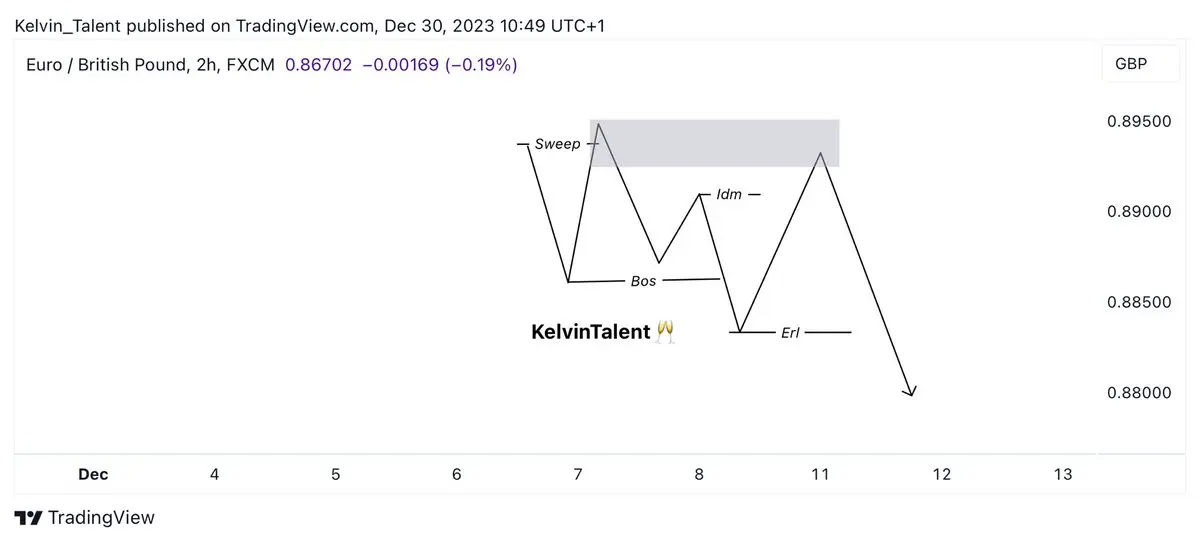Viewport: 1200px width, 544px height.
Task: Click the downward arrowhead of the projection
Action: pos(910,392)
